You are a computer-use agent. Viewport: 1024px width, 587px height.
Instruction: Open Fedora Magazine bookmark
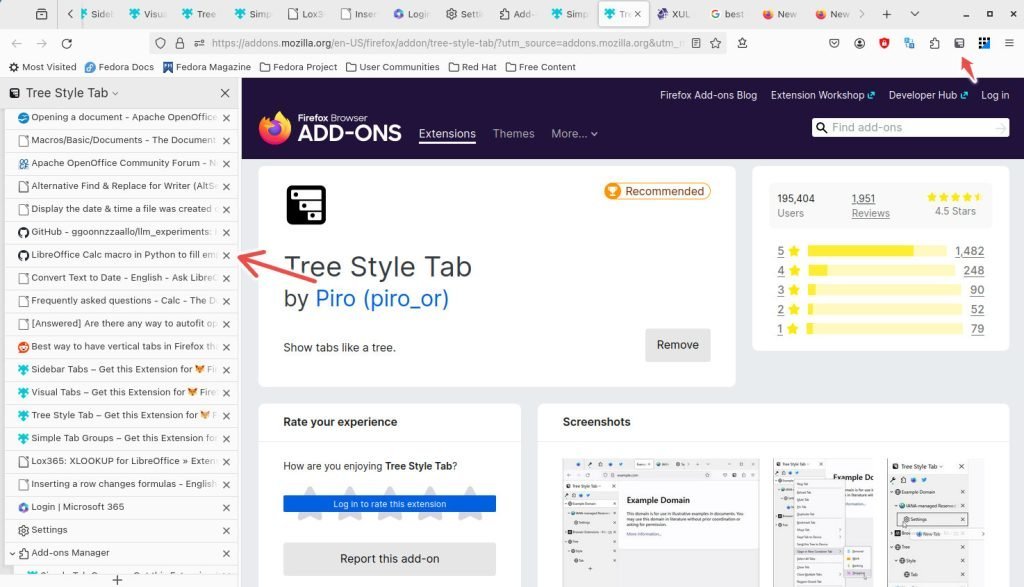[206, 67]
